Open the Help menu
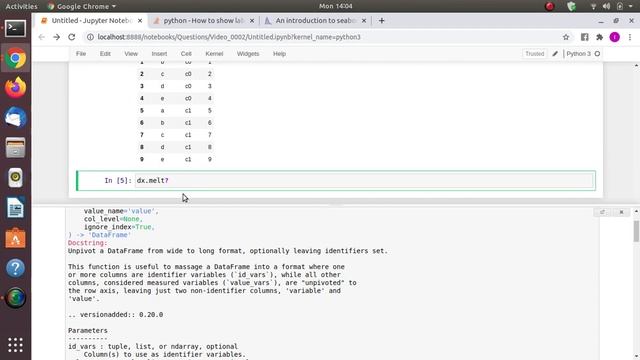The image size is (640, 360). click(279, 54)
